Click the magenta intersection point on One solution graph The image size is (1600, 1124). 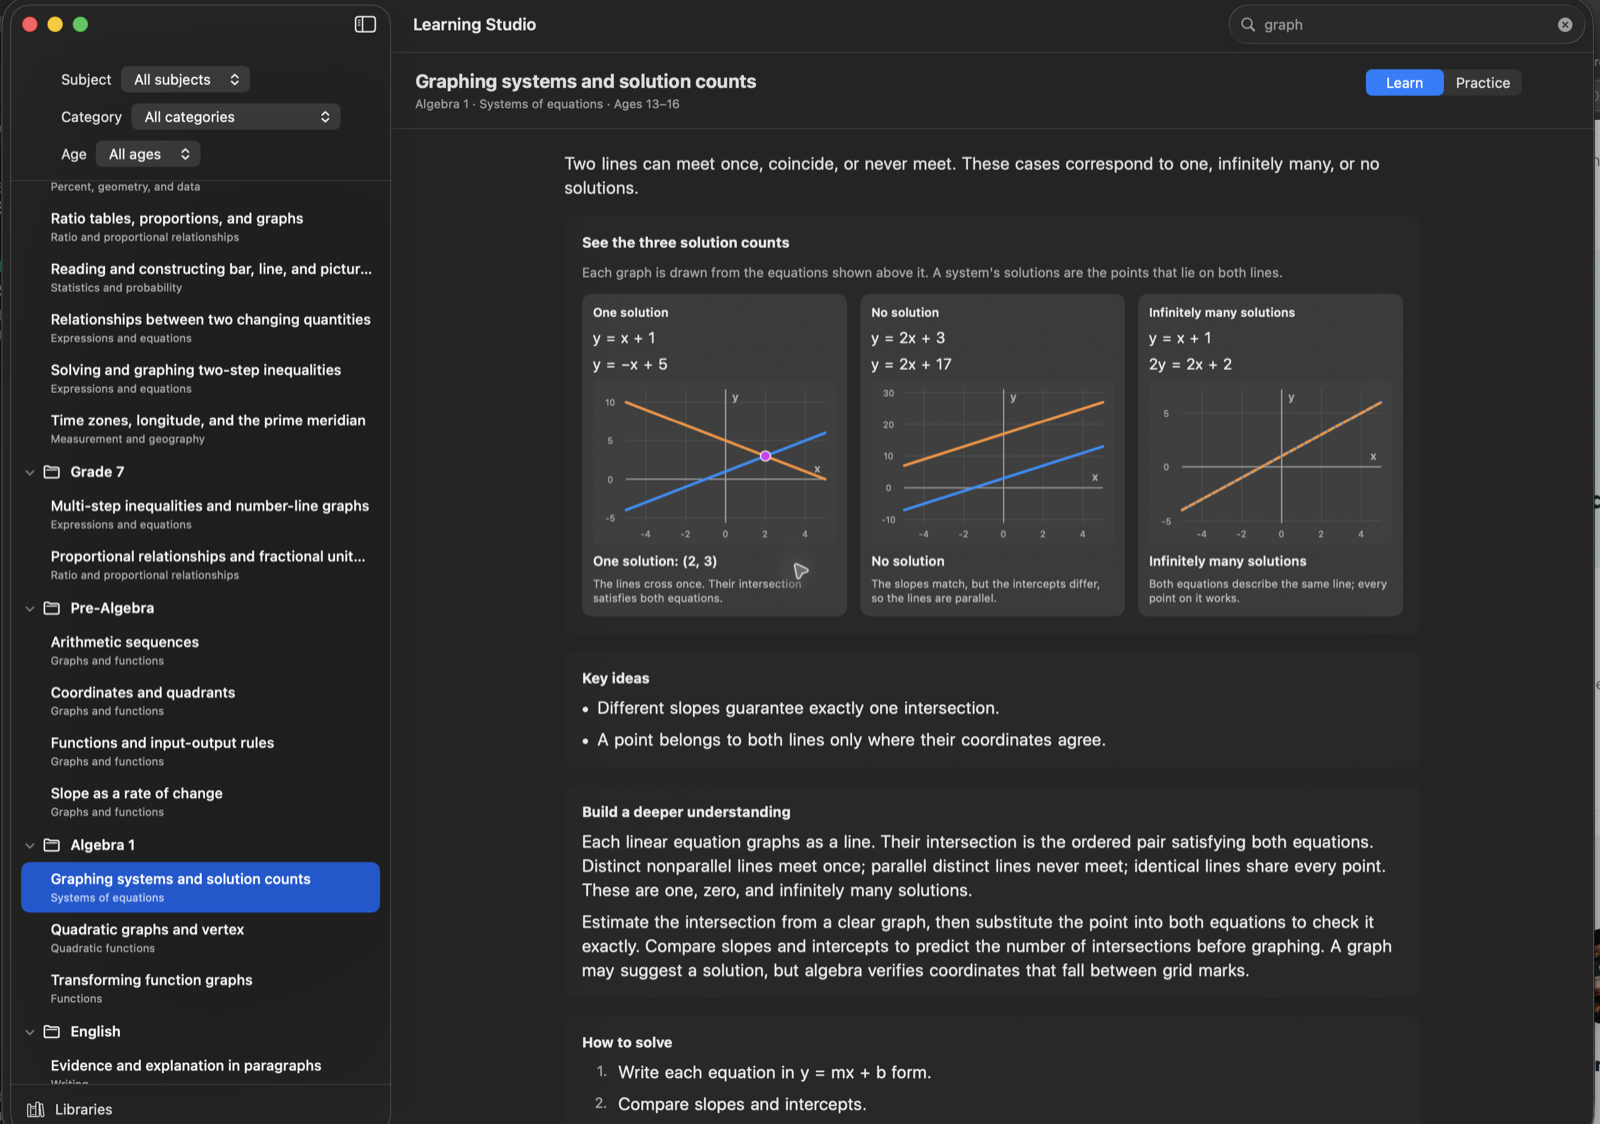point(765,456)
